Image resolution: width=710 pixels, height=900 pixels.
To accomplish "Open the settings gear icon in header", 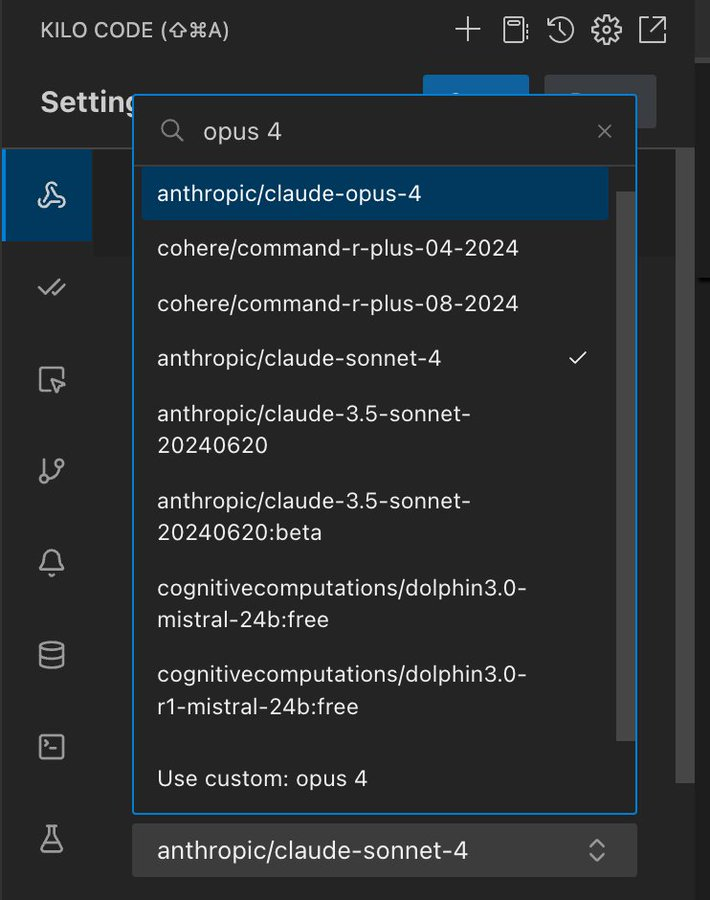I will point(606,30).
